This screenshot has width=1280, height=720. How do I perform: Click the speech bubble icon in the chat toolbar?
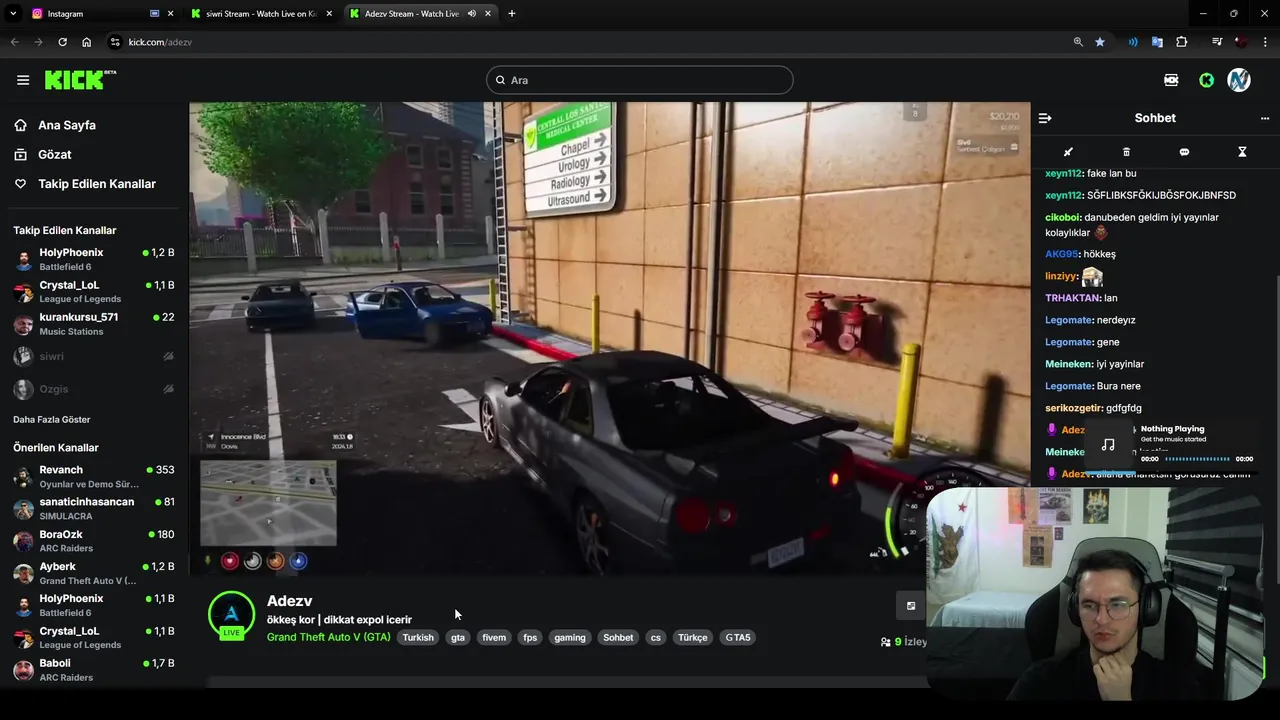tap(1184, 152)
